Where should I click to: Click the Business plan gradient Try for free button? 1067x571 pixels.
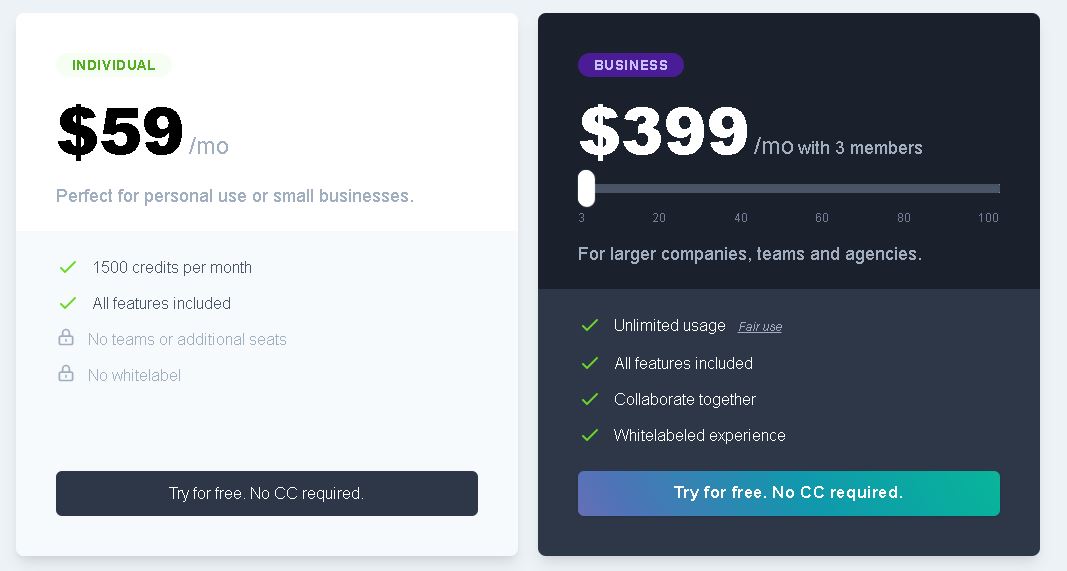tap(789, 493)
